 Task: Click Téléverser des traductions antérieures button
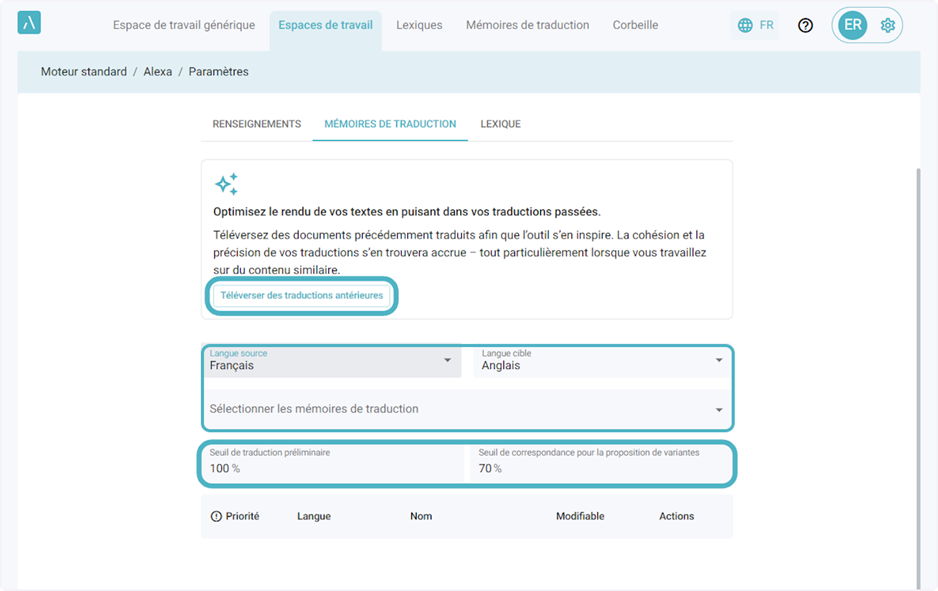301,296
